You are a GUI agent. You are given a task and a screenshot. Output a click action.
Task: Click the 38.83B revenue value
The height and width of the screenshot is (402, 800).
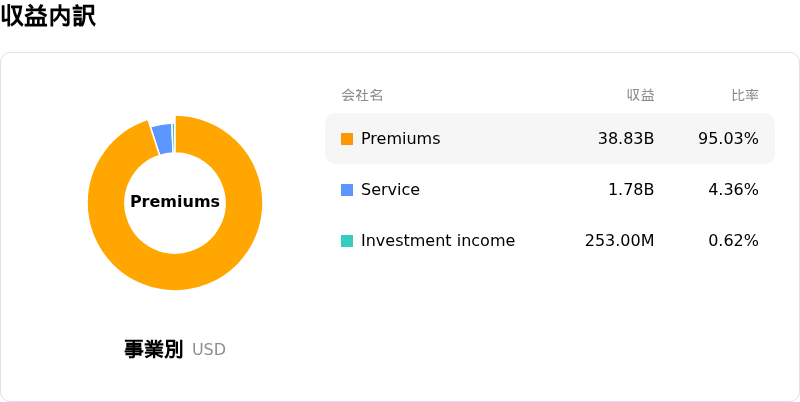click(x=626, y=139)
